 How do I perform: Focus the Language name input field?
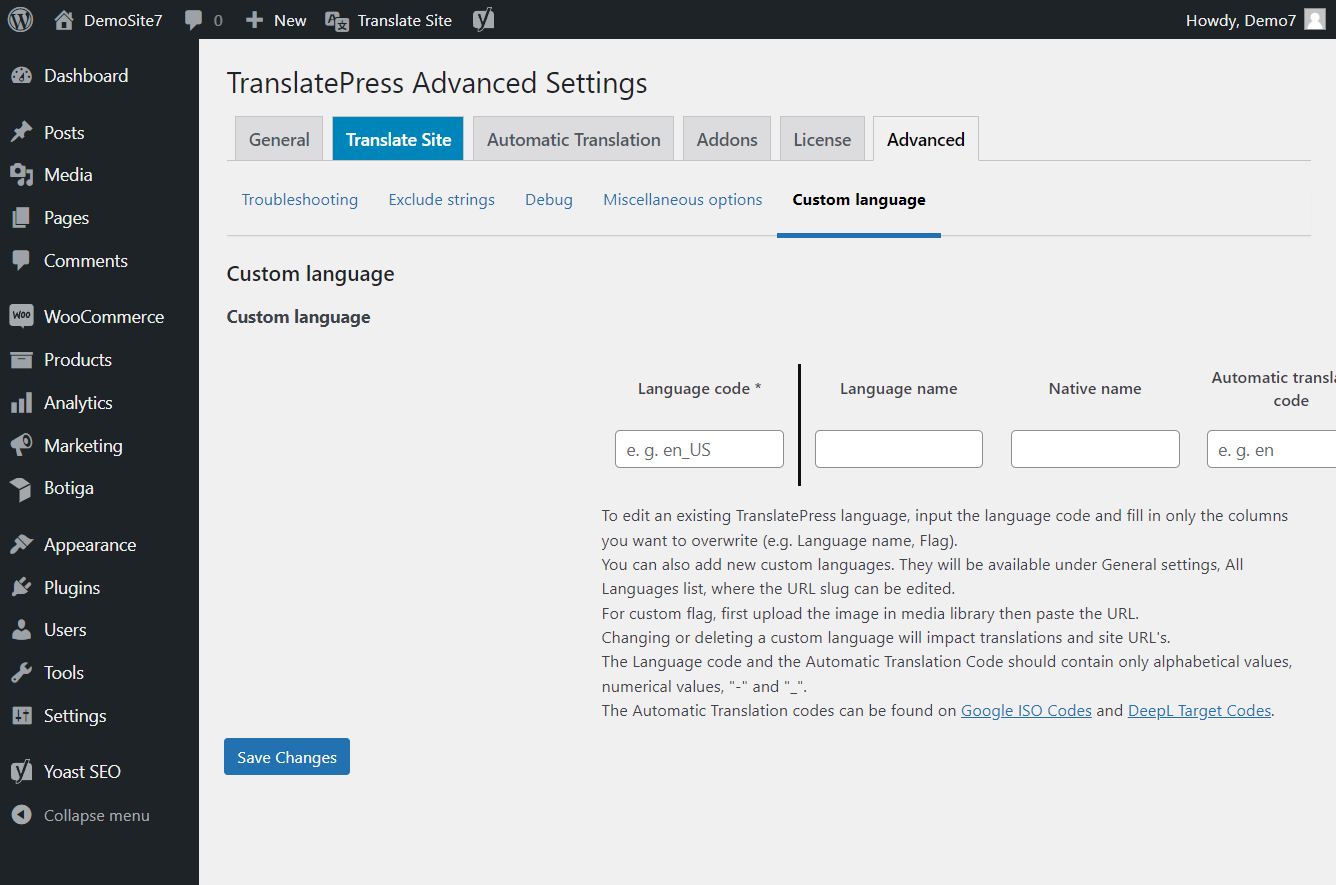899,449
